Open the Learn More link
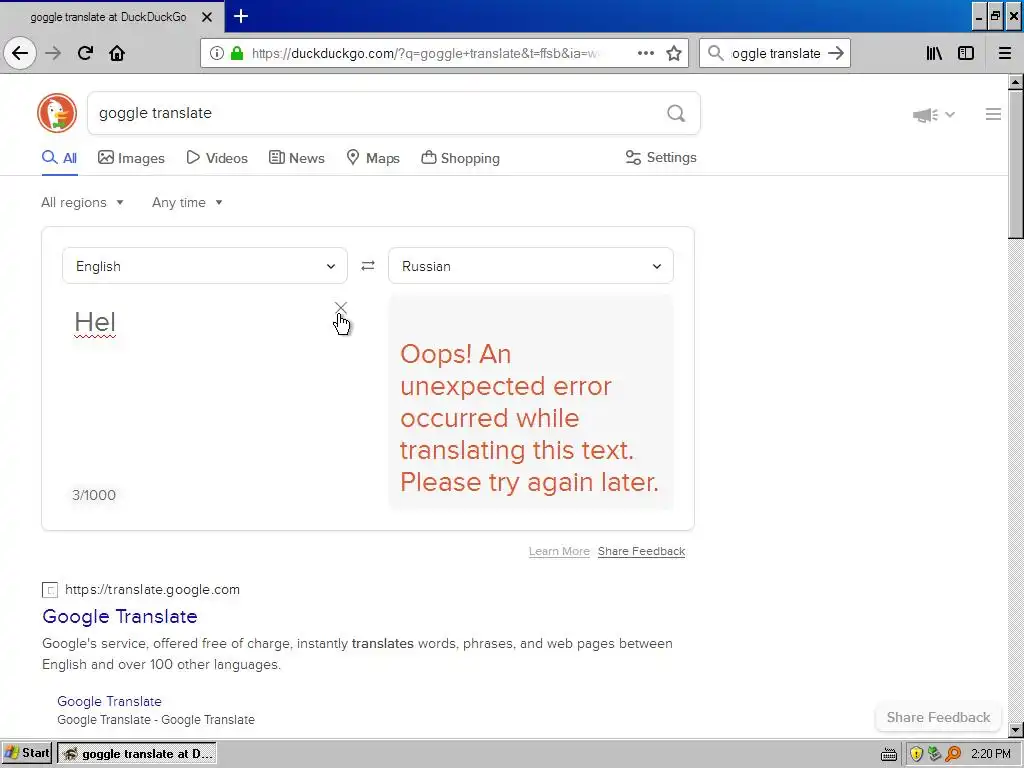This screenshot has height=768, width=1024. coord(559,551)
